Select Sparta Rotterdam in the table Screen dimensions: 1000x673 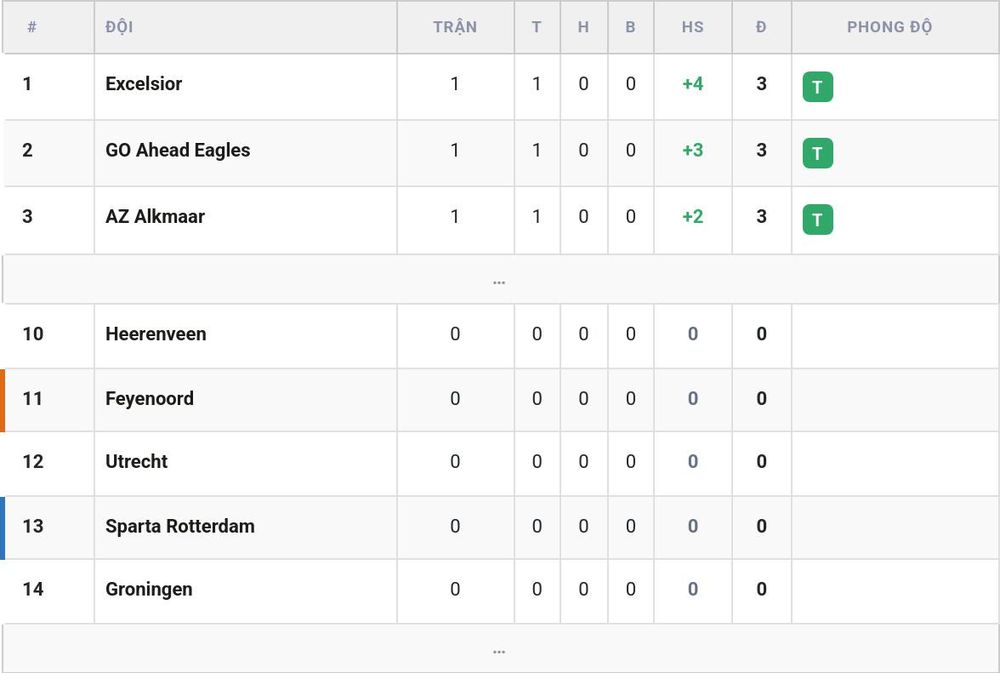(180, 526)
